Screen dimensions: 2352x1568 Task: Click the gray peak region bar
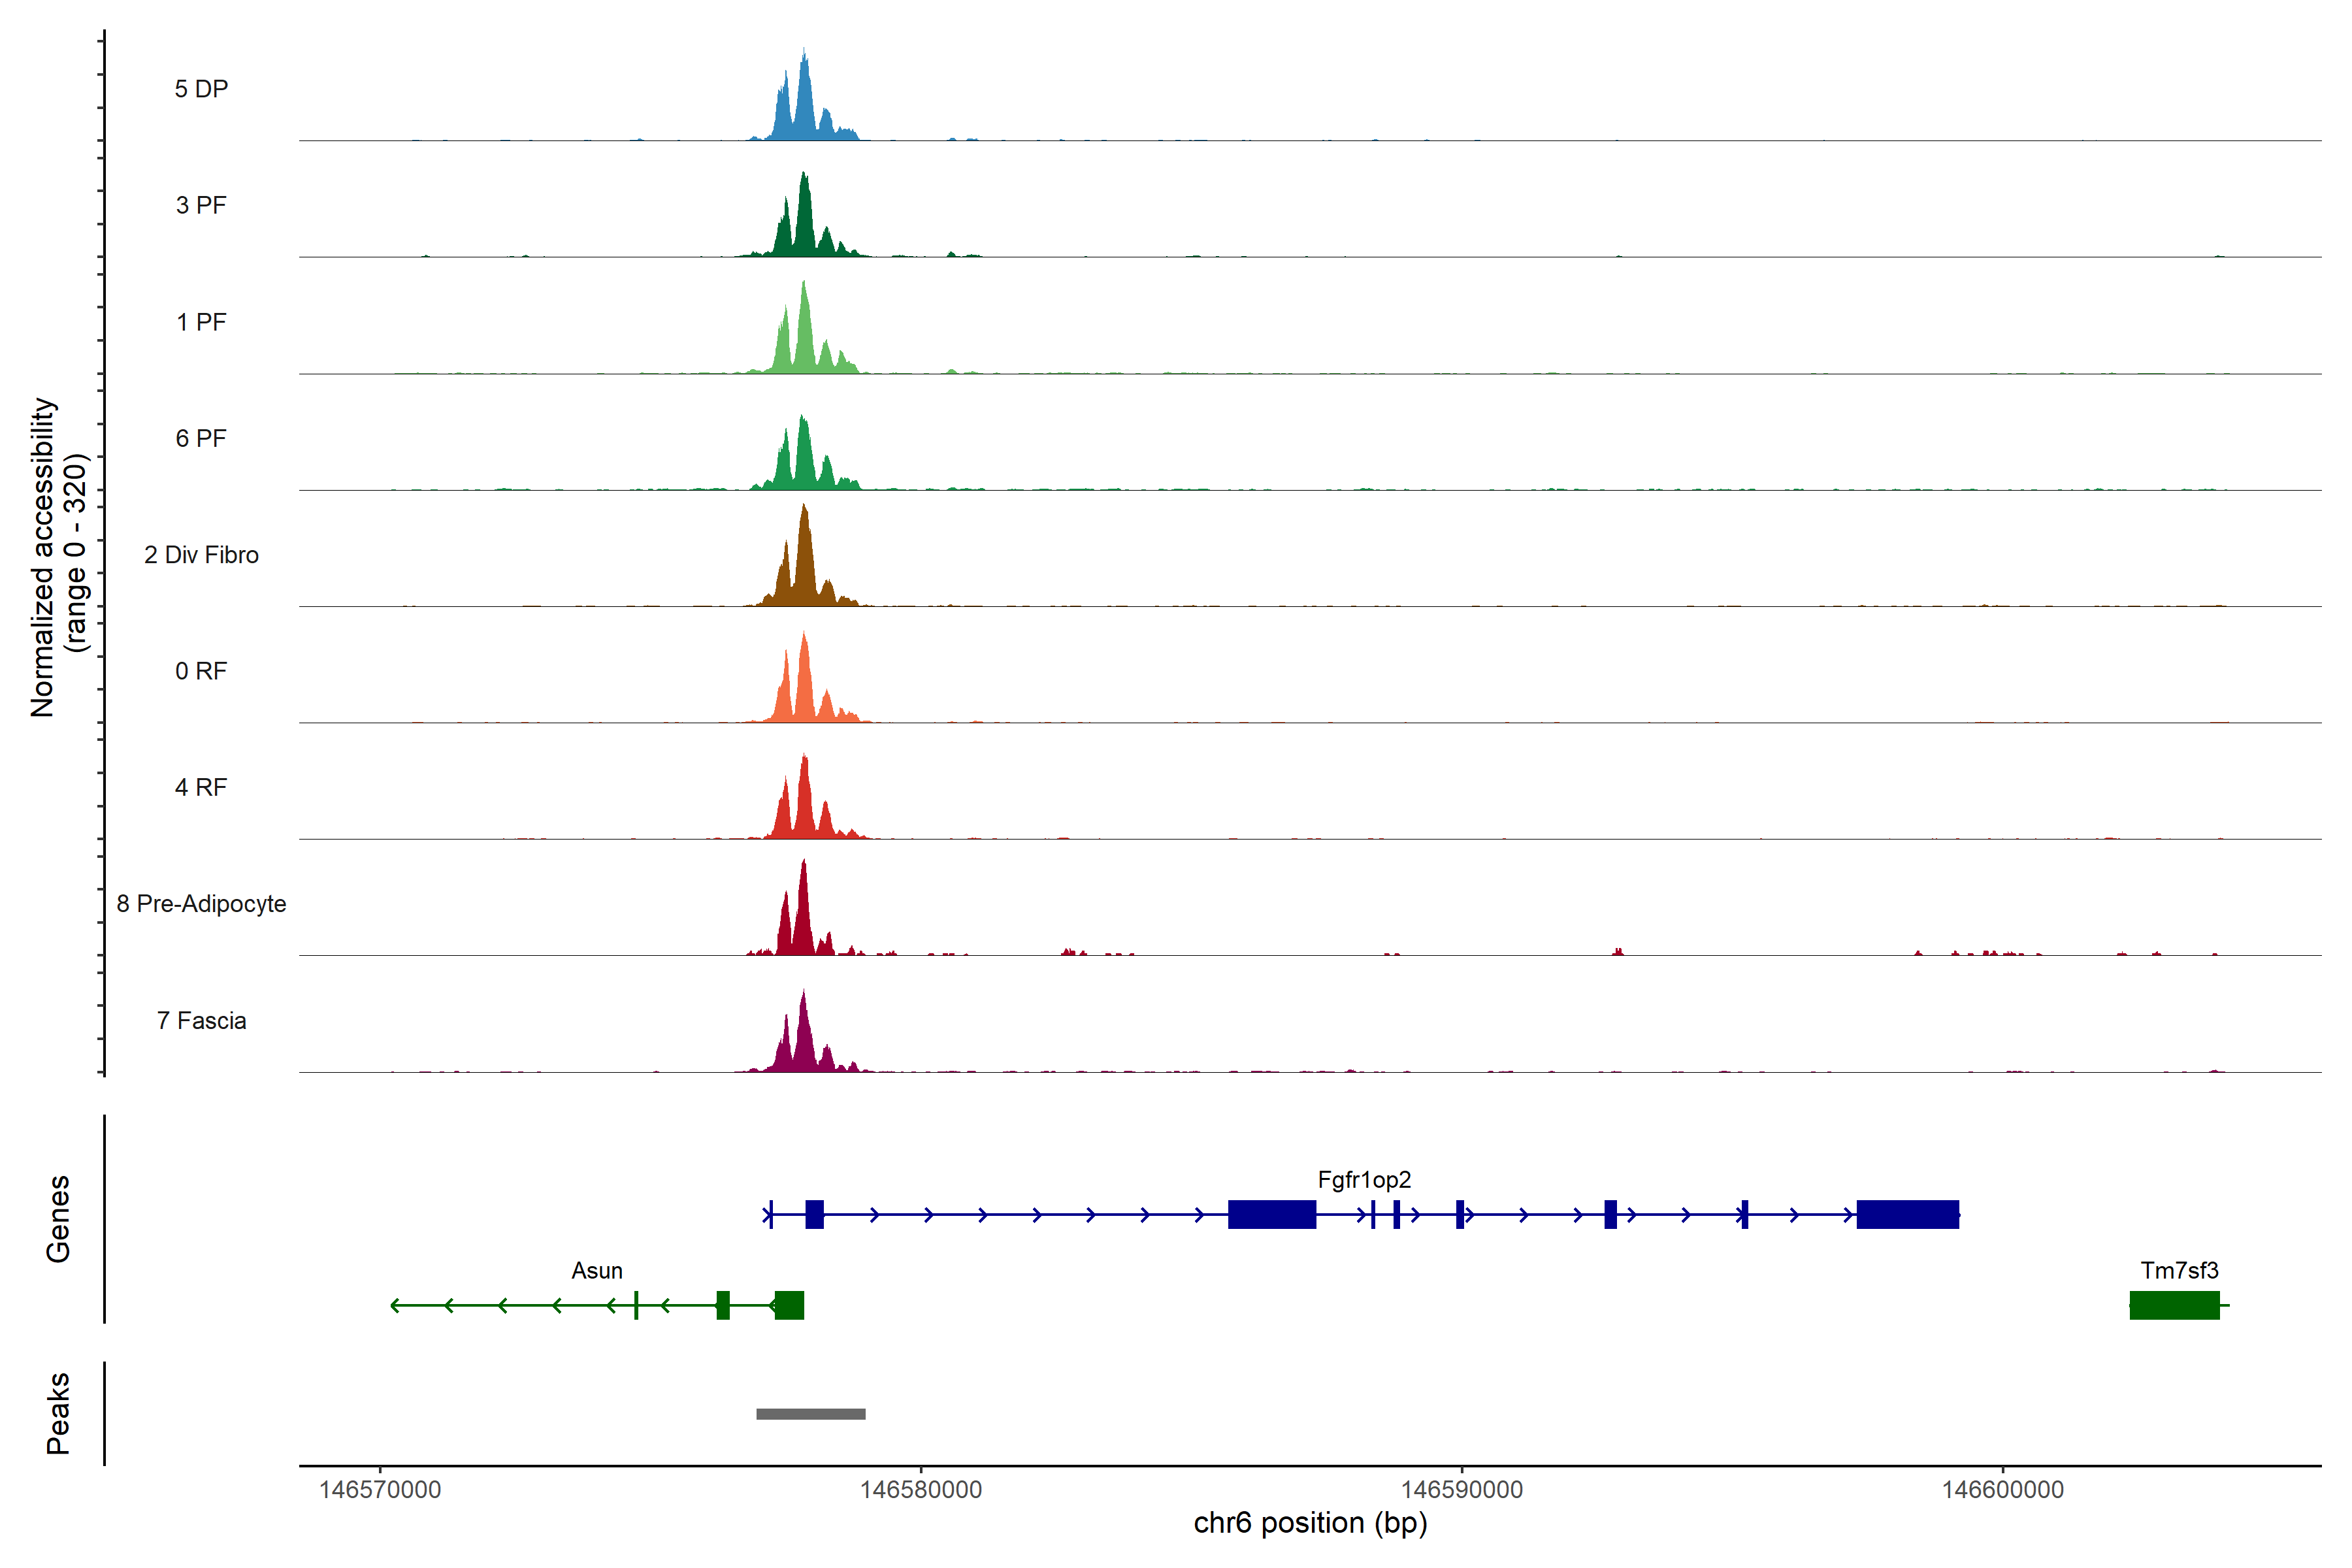(x=811, y=1414)
